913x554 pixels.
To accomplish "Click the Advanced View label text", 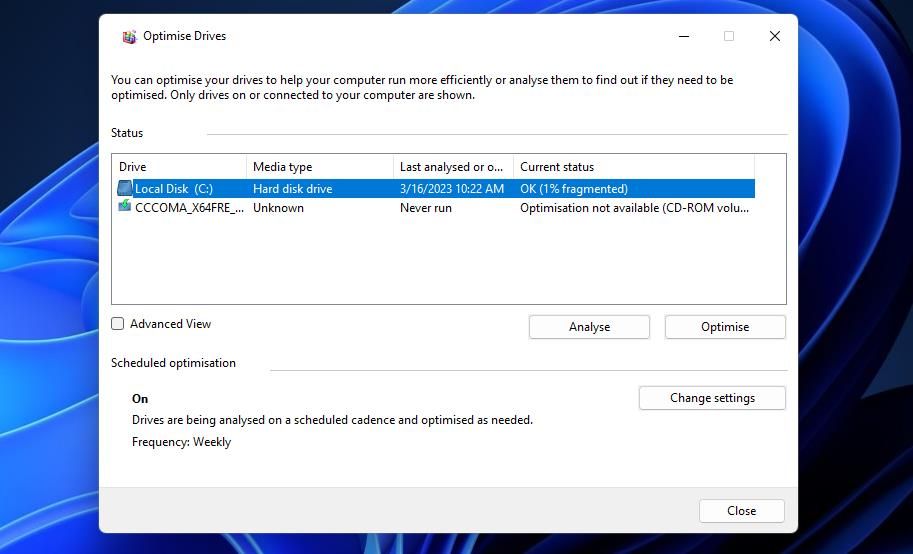I will click(x=170, y=324).
